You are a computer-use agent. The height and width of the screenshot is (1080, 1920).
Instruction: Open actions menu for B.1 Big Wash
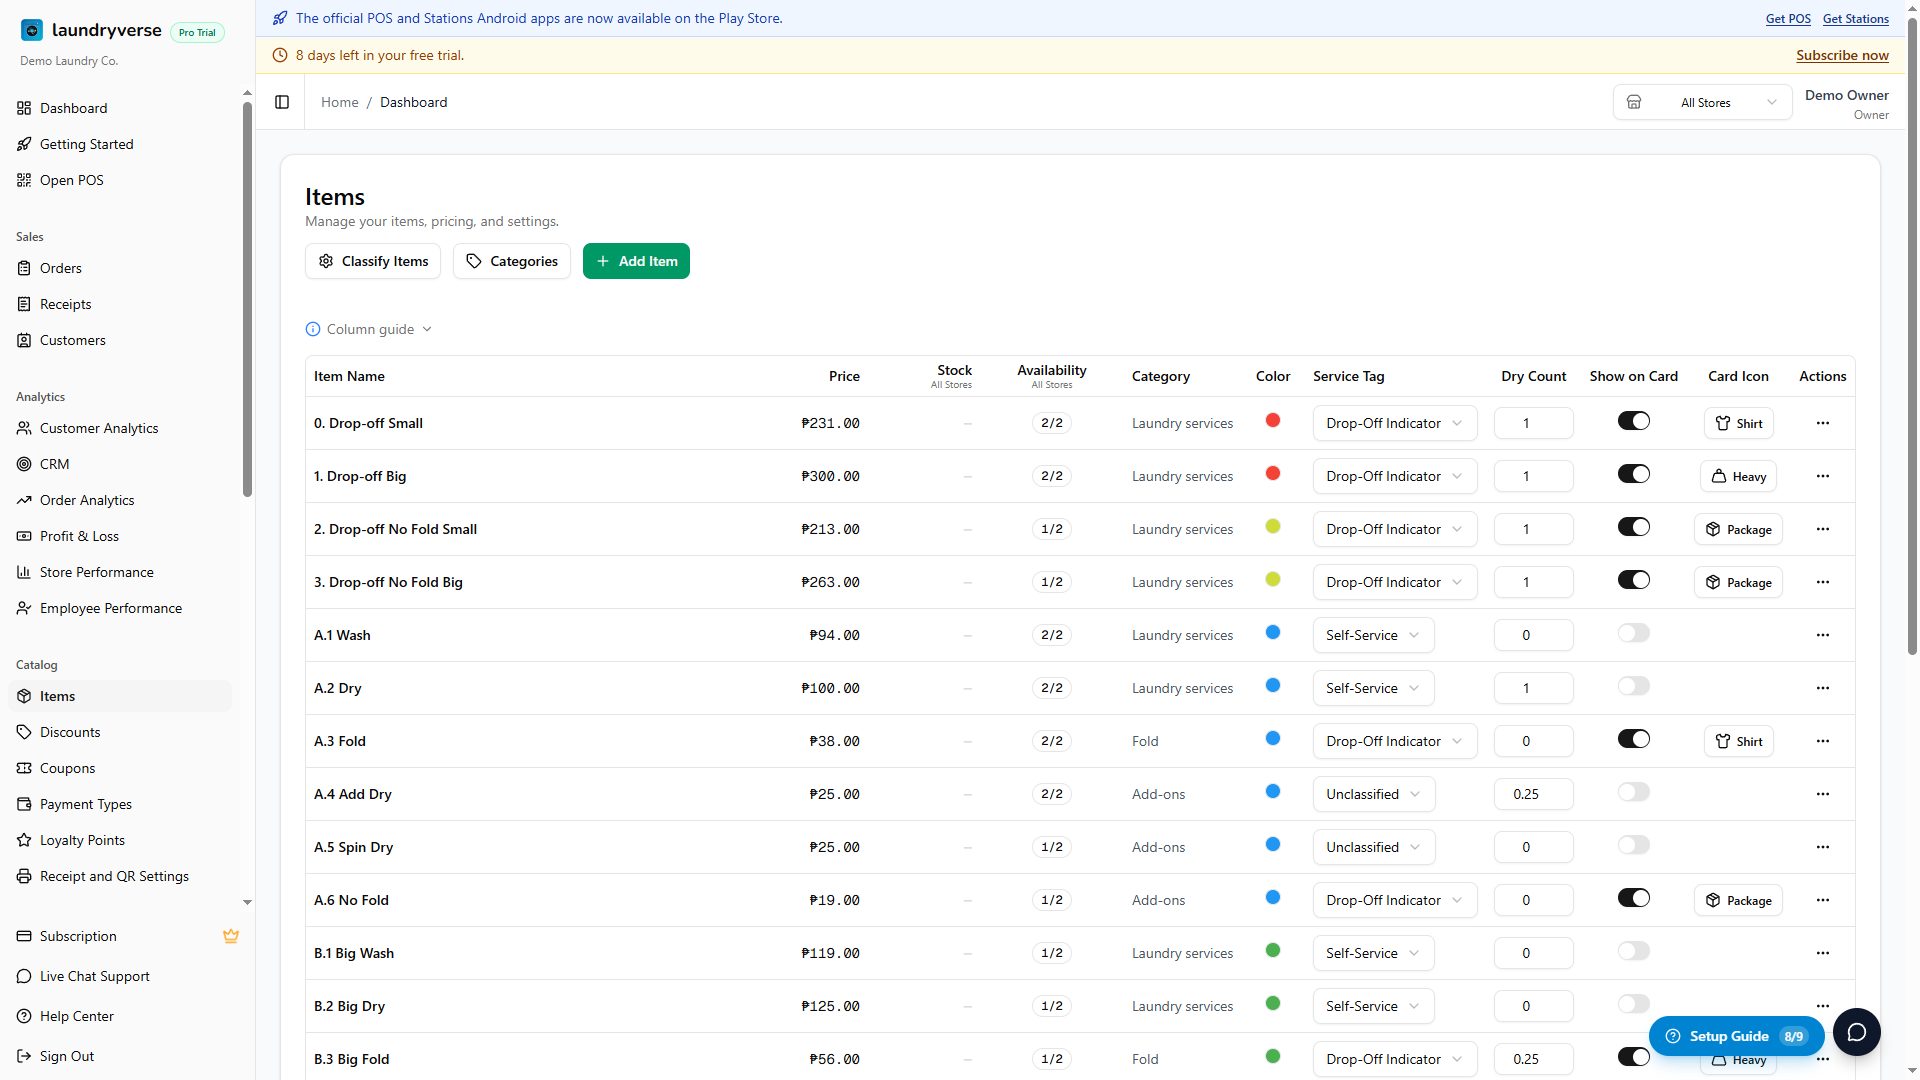click(1823, 953)
